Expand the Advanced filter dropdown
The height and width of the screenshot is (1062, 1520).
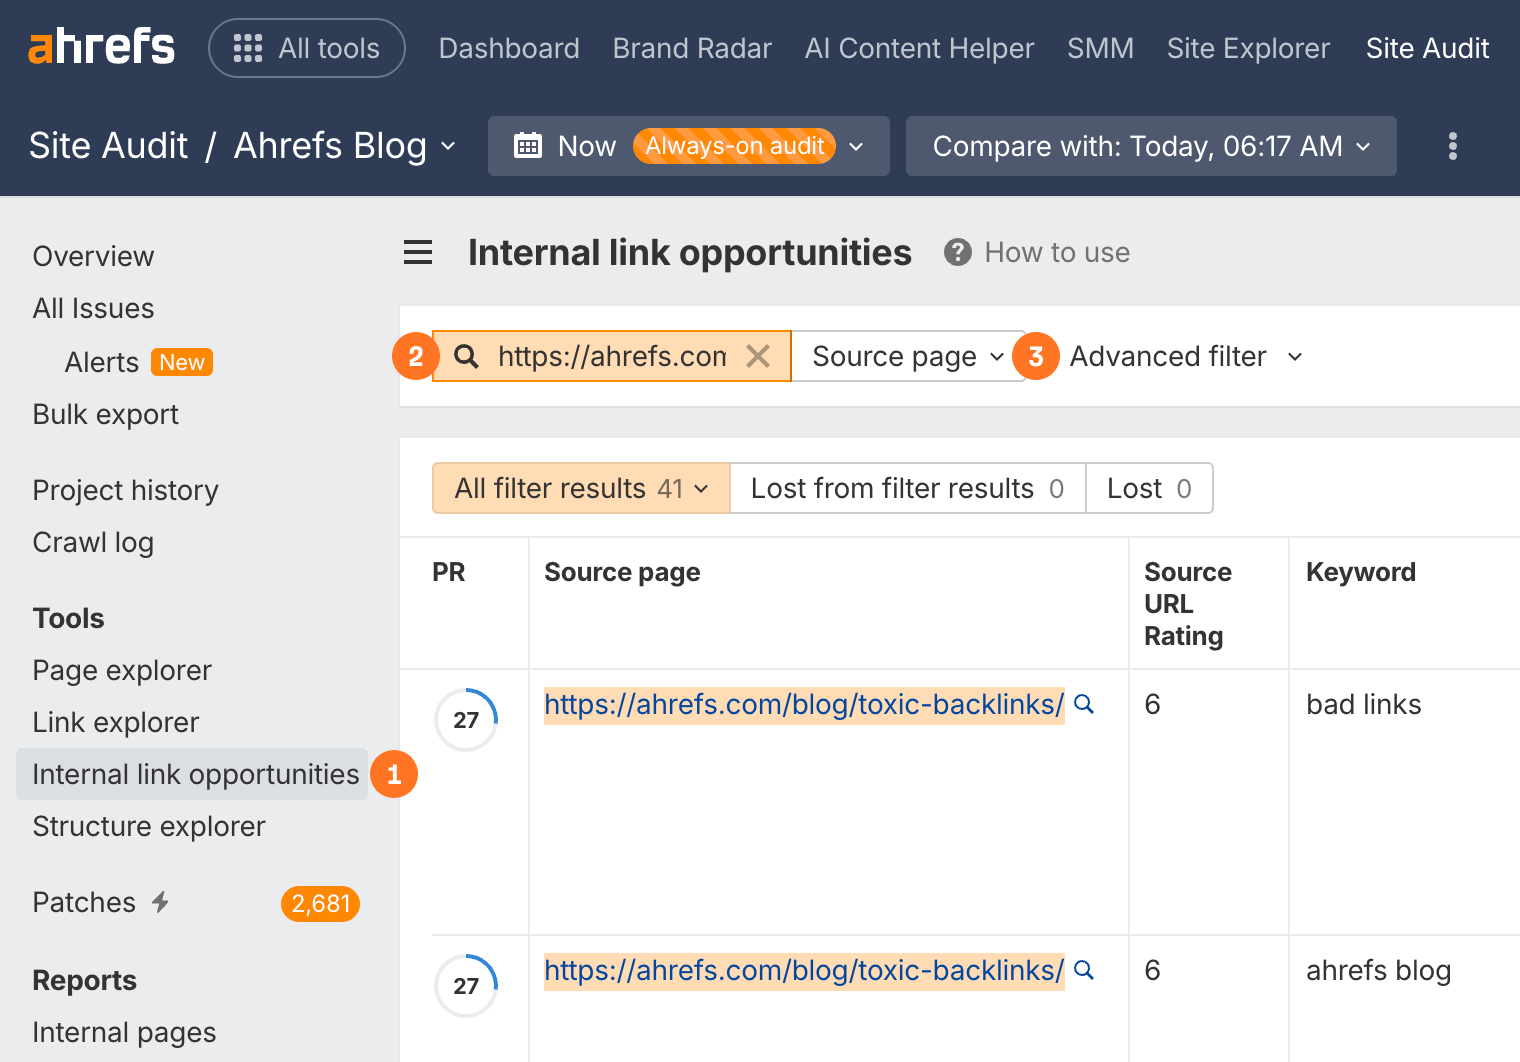point(1185,356)
